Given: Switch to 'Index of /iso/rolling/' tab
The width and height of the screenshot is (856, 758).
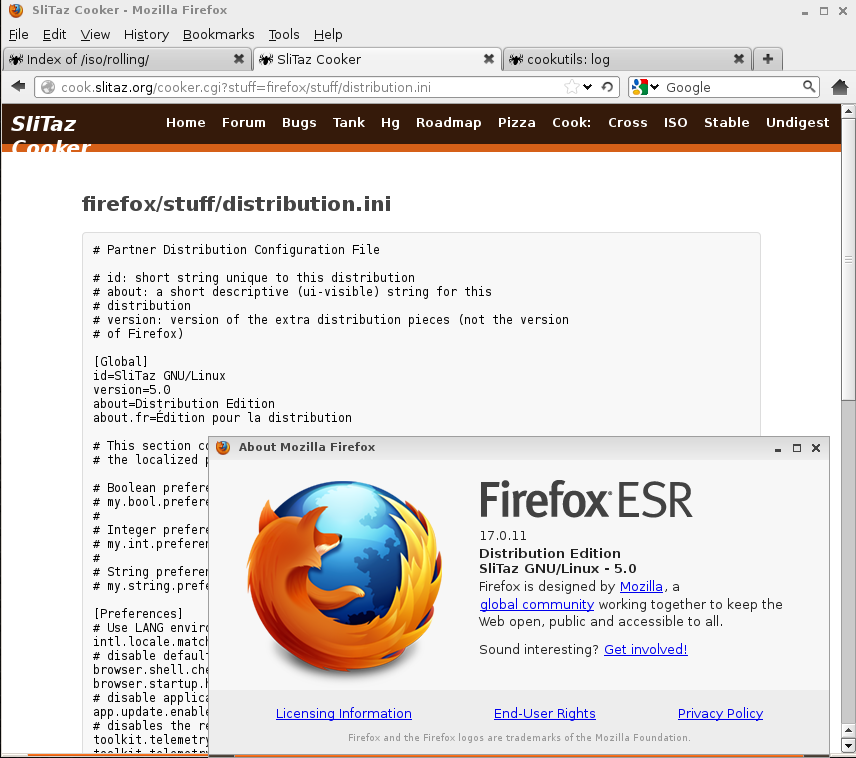Looking at the screenshot, I should pos(126,59).
